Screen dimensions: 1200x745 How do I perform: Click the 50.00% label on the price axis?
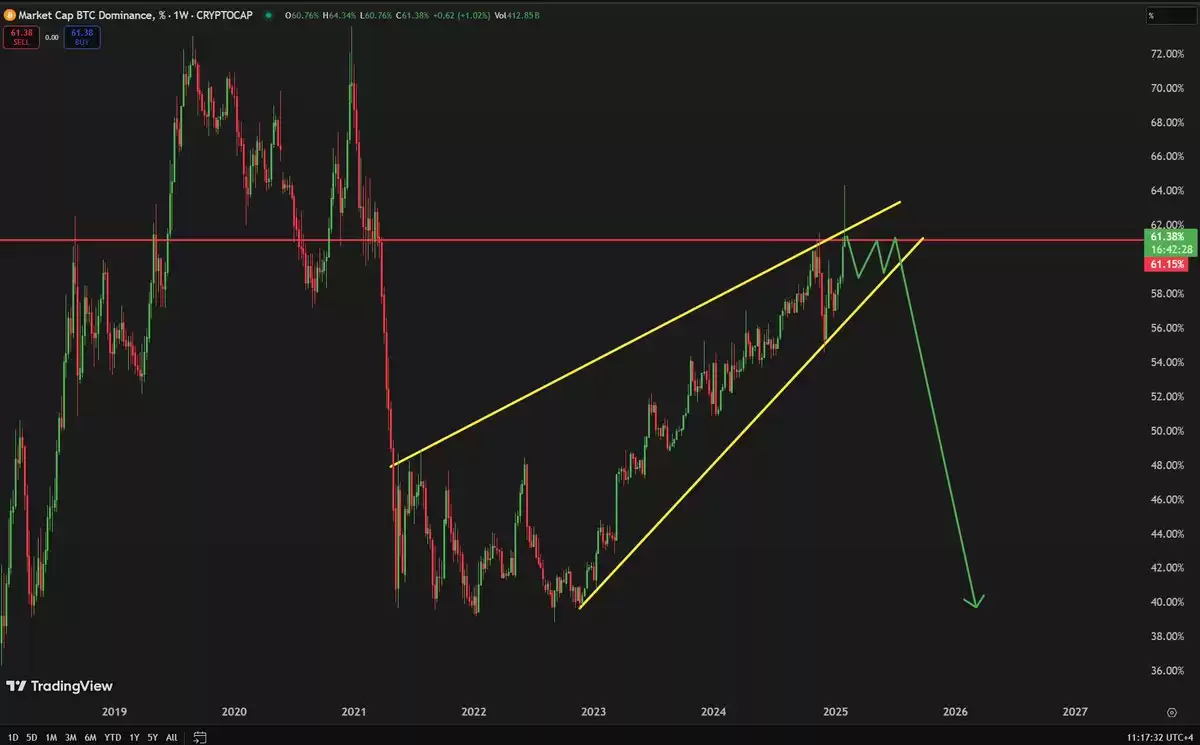1166,431
